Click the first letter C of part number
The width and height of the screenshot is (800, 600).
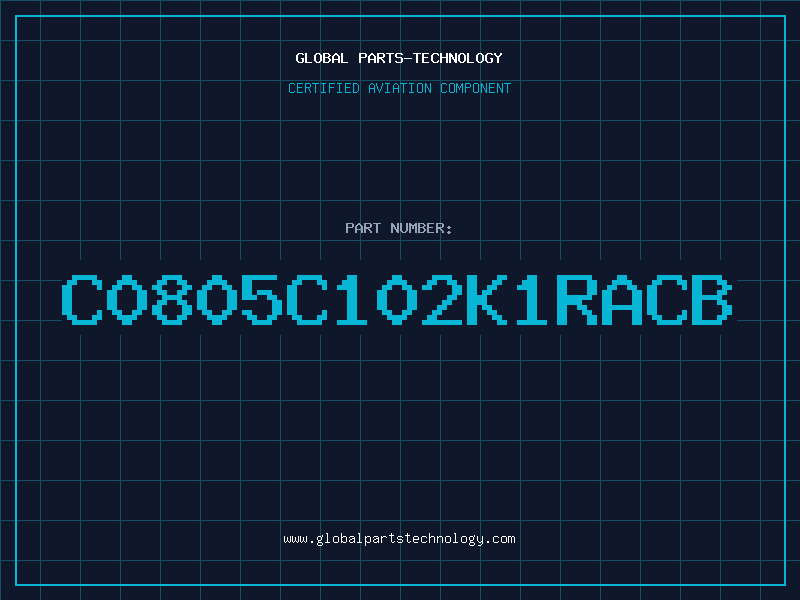(x=82, y=299)
